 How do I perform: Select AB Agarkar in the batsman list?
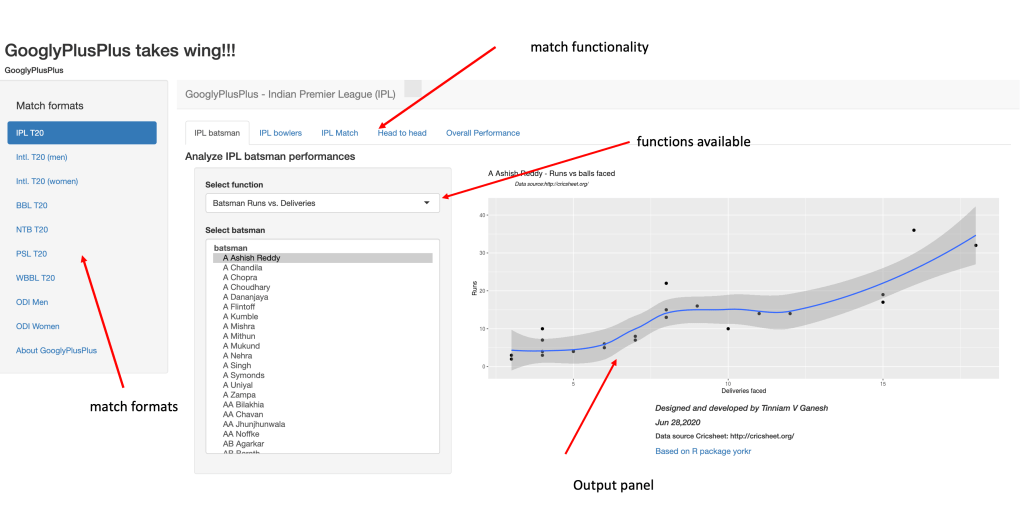point(244,443)
